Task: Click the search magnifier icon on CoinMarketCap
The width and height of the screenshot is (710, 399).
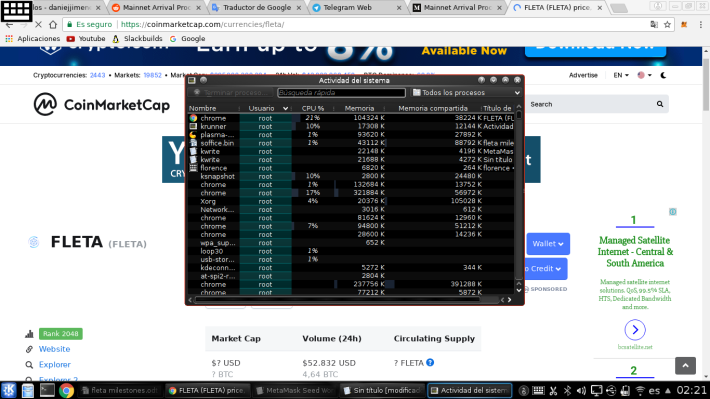Action: 660,104
